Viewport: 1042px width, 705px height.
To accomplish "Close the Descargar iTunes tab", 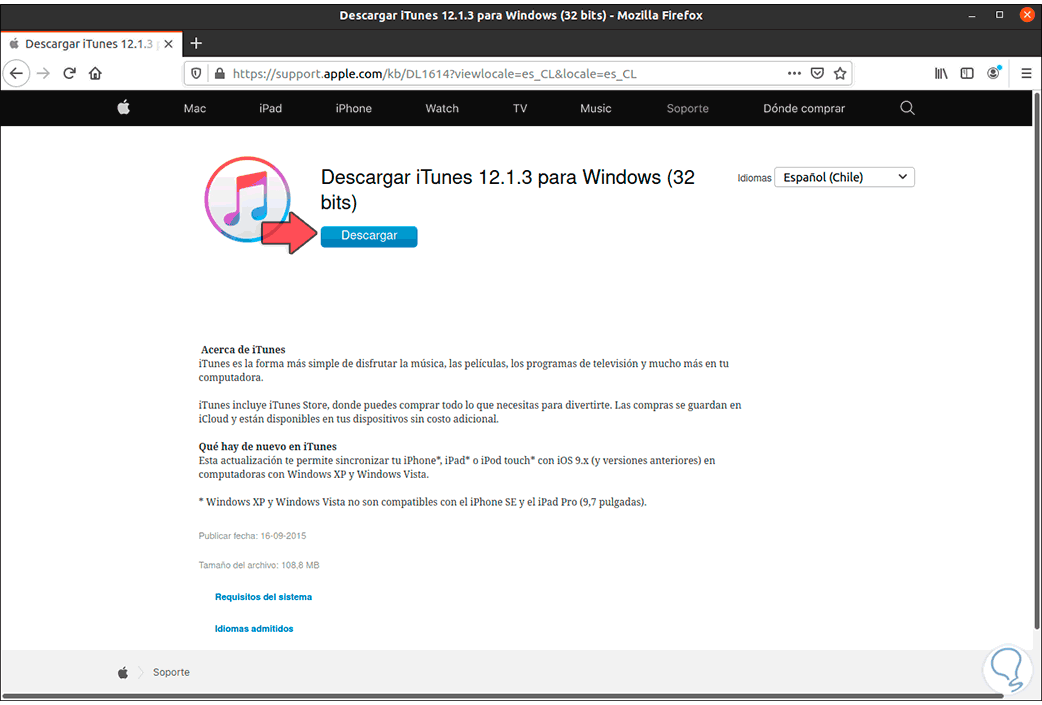I will point(169,44).
